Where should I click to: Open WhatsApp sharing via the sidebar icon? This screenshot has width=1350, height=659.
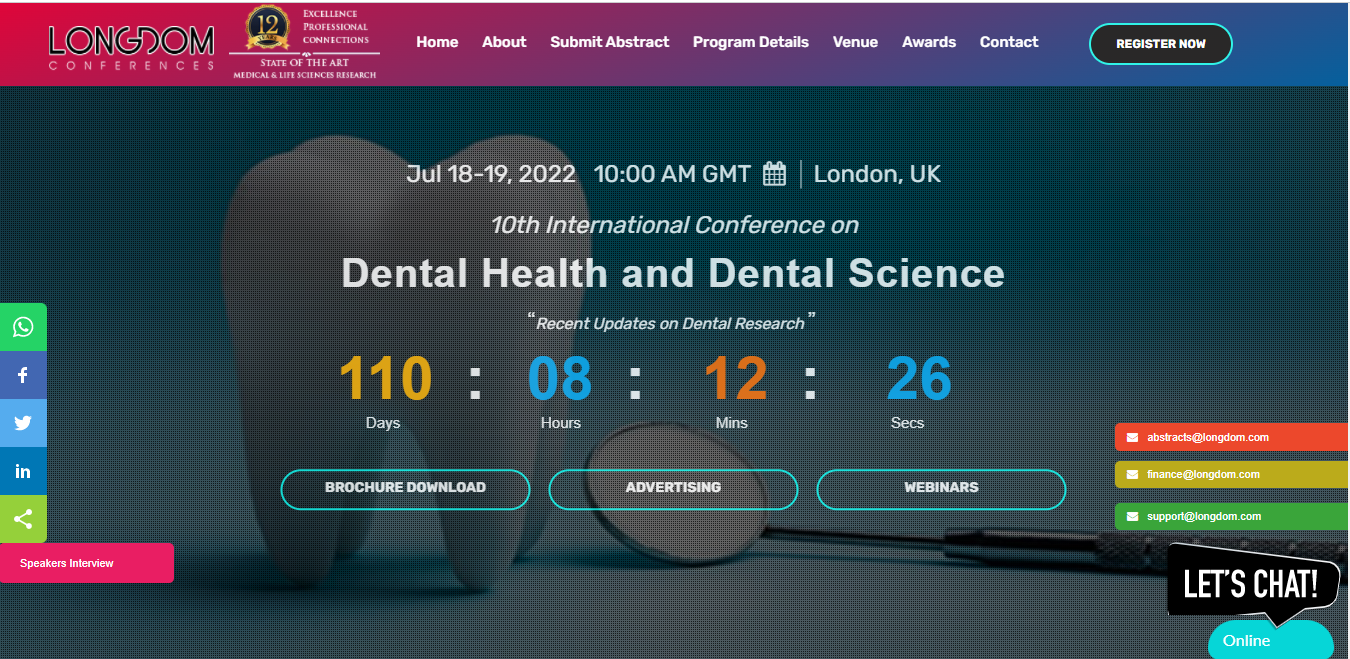tap(22, 327)
